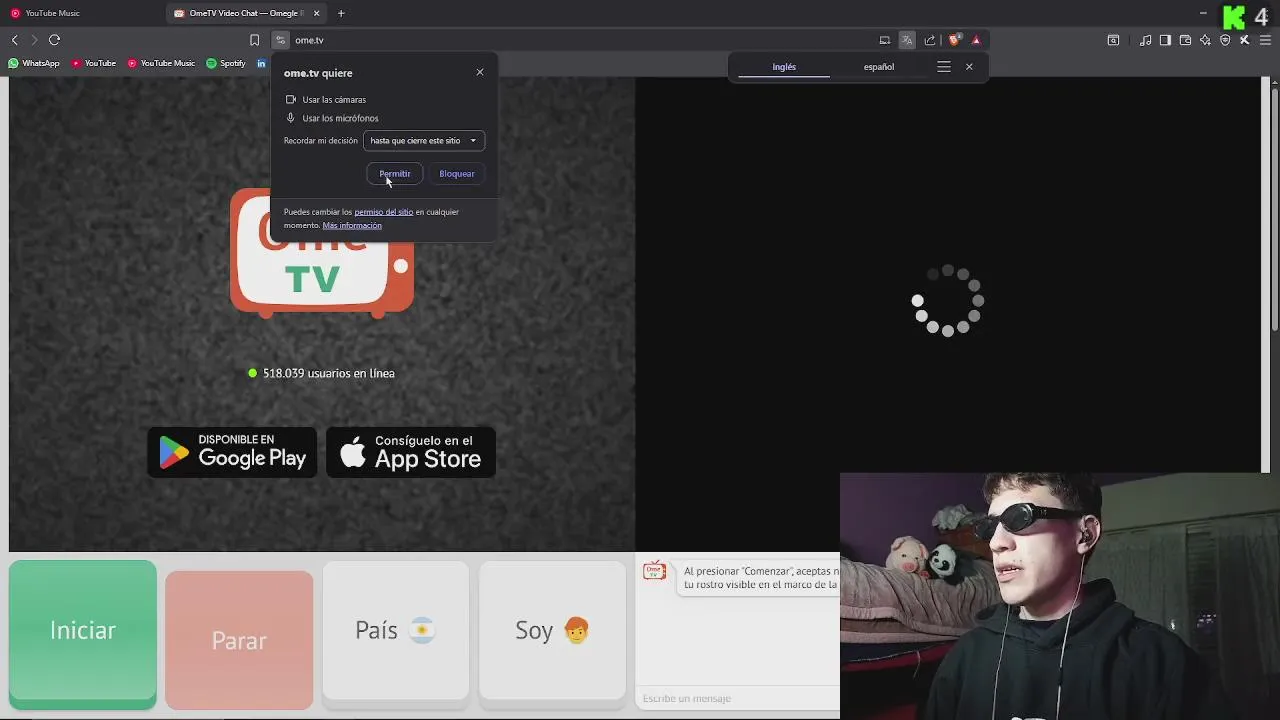Open the Brave Wallet icon
The image size is (1280, 720).
pos(1185,40)
